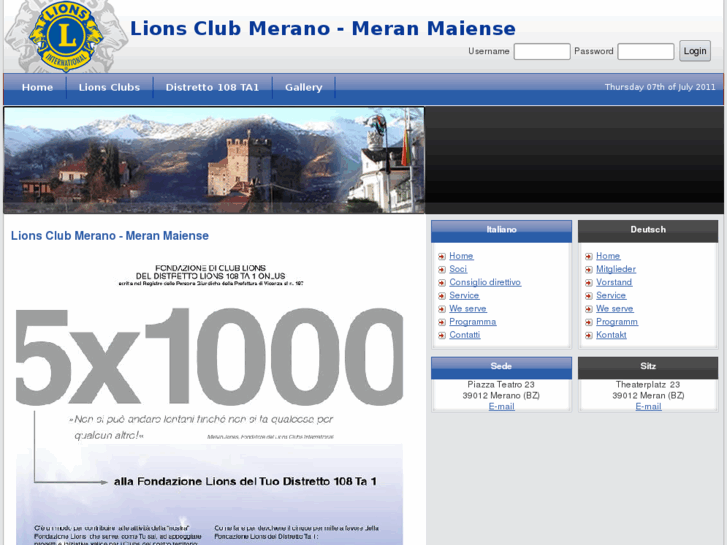Screen dimensions: 727x545
Task: Click the Lions International logo
Action: [x=66, y=36]
